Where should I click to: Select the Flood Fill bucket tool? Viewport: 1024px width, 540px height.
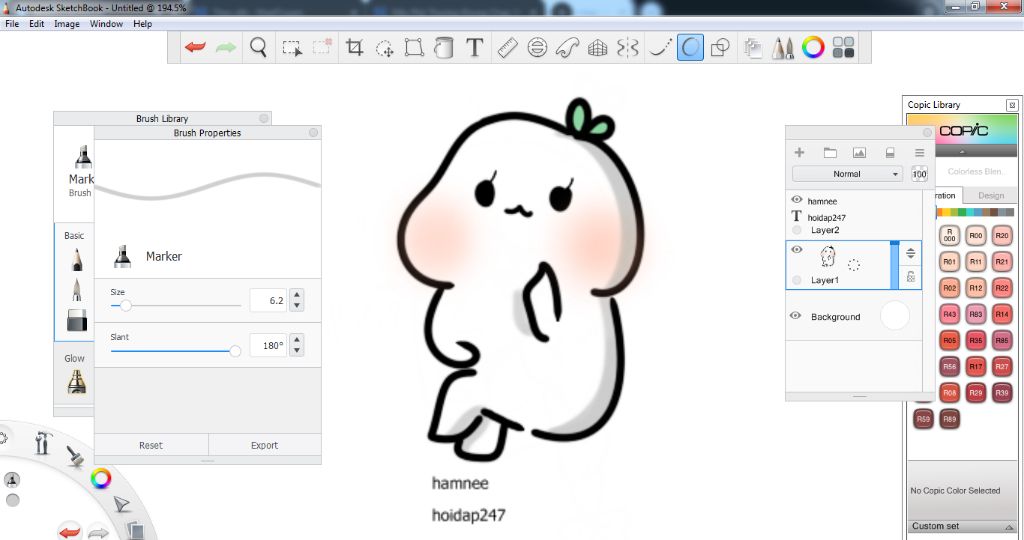[x=444, y=48]
